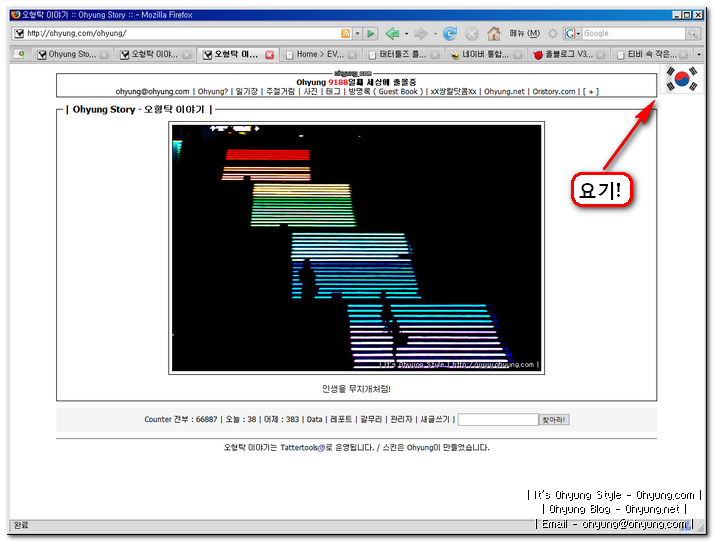Click the Korean flag image

click(683, 80)
